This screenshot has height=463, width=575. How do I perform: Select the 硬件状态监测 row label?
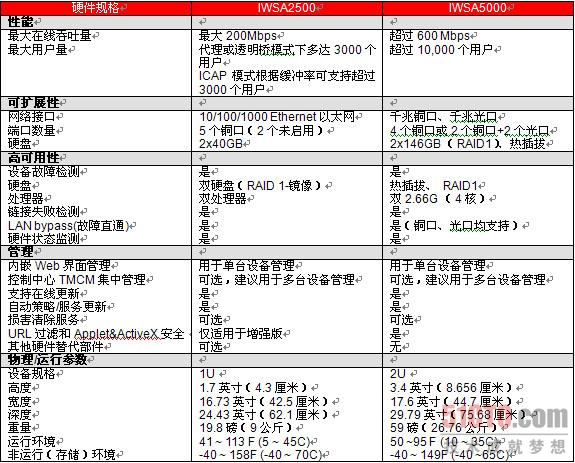(x=44, y=239)
